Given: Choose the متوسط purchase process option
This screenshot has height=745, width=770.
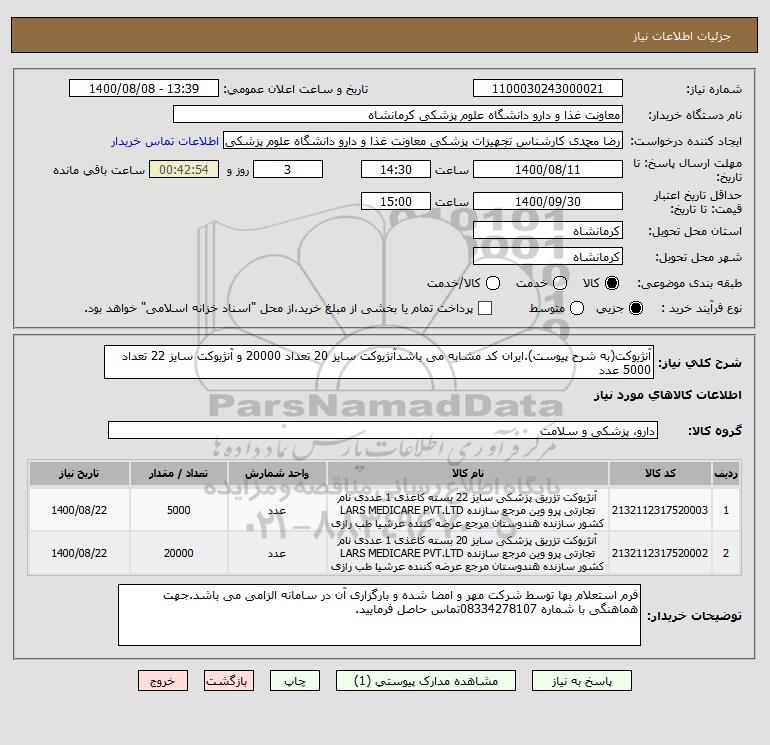Looking at the screenshot, I should 577,308.
